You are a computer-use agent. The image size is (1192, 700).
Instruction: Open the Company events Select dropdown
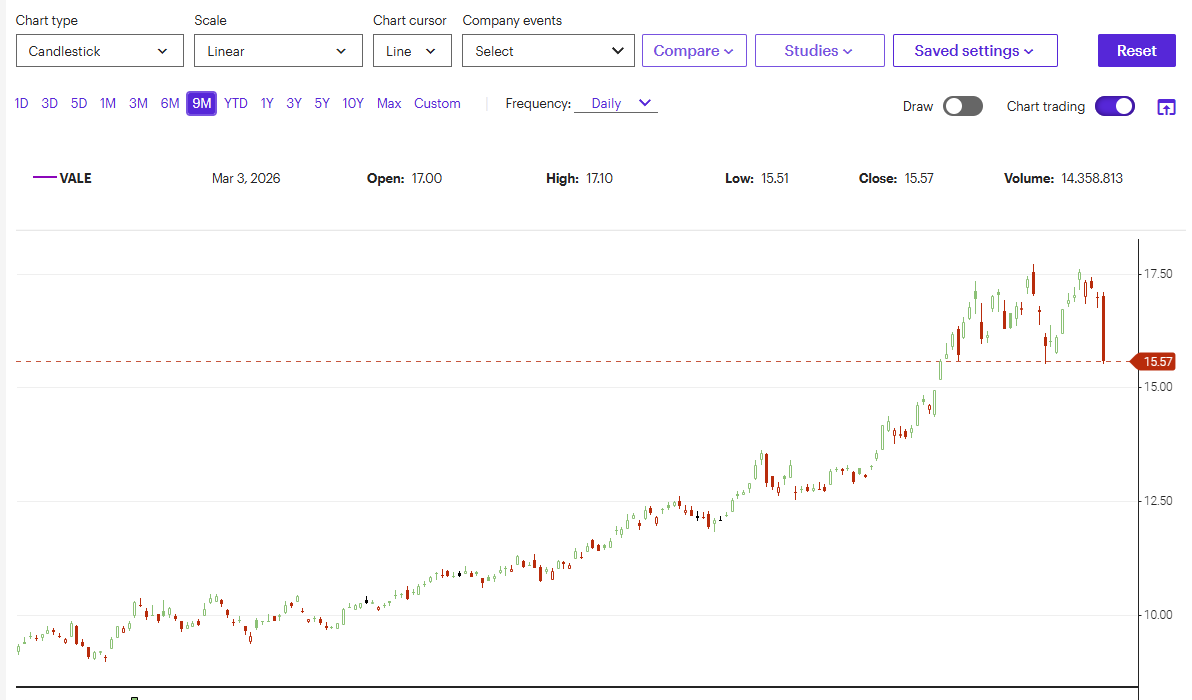548,51
